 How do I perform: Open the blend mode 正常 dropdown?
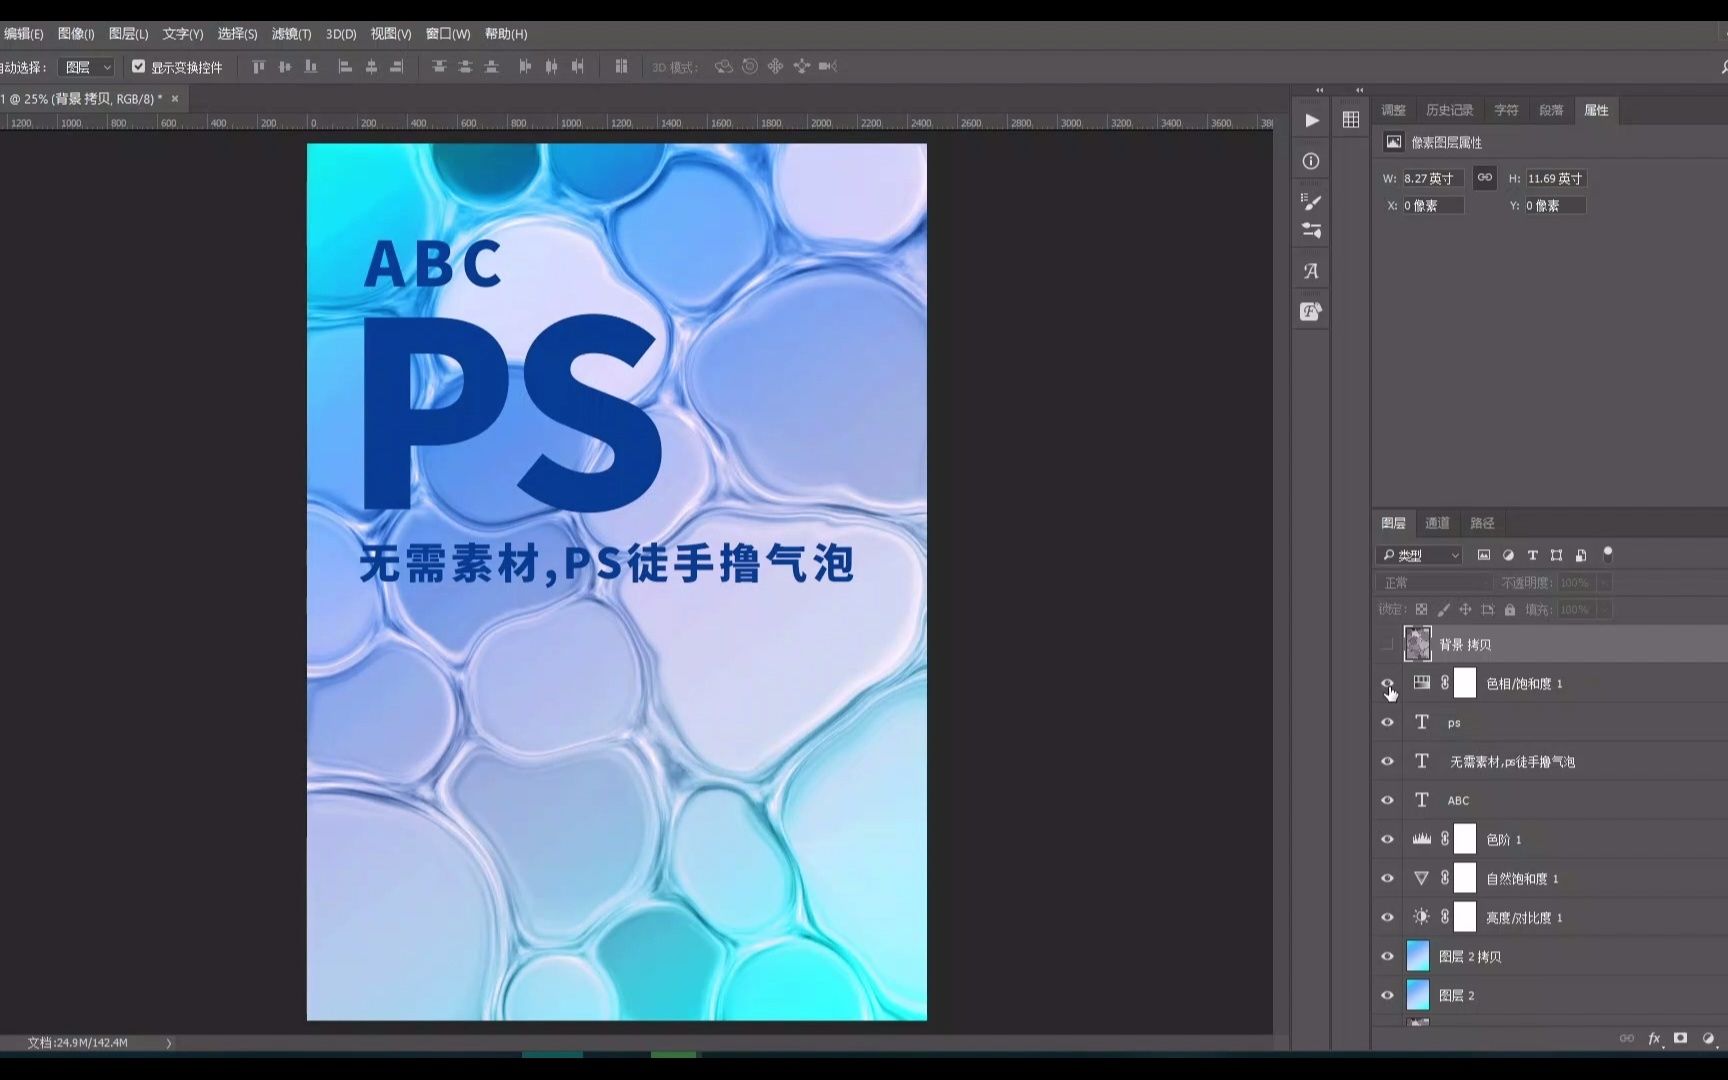click(x=1434, y=583)
